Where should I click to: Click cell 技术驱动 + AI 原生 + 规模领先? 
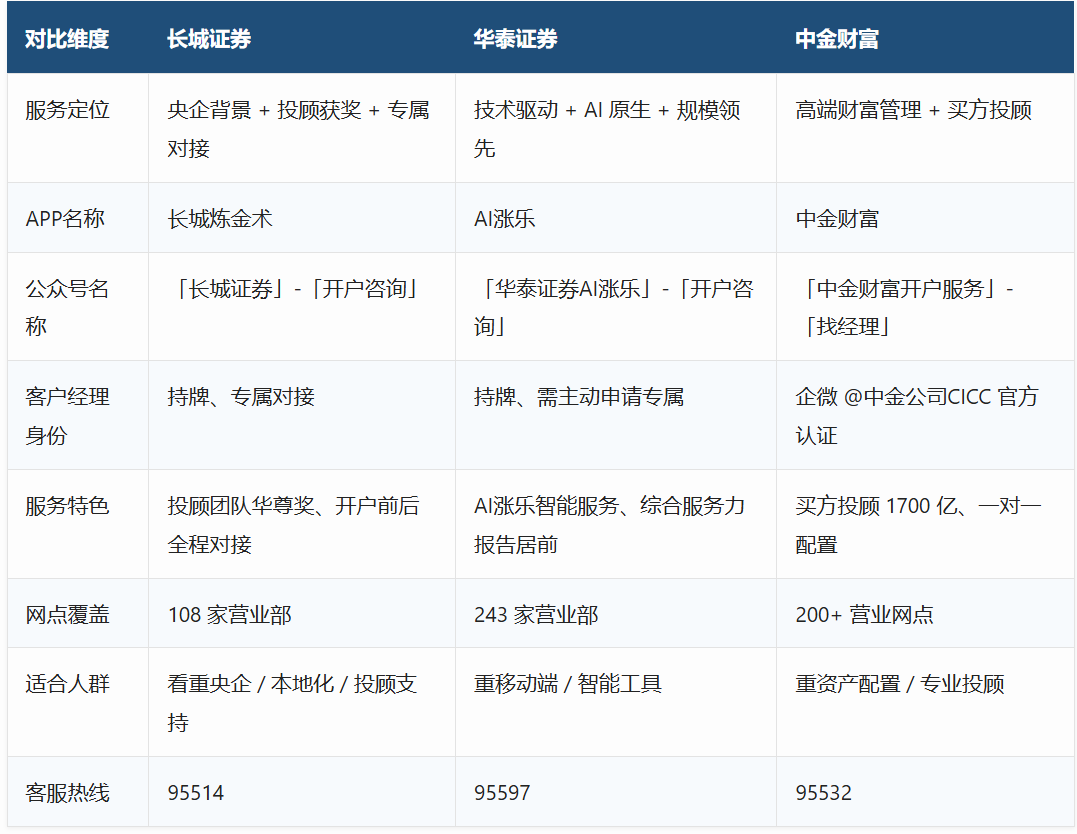coord(615,128)
